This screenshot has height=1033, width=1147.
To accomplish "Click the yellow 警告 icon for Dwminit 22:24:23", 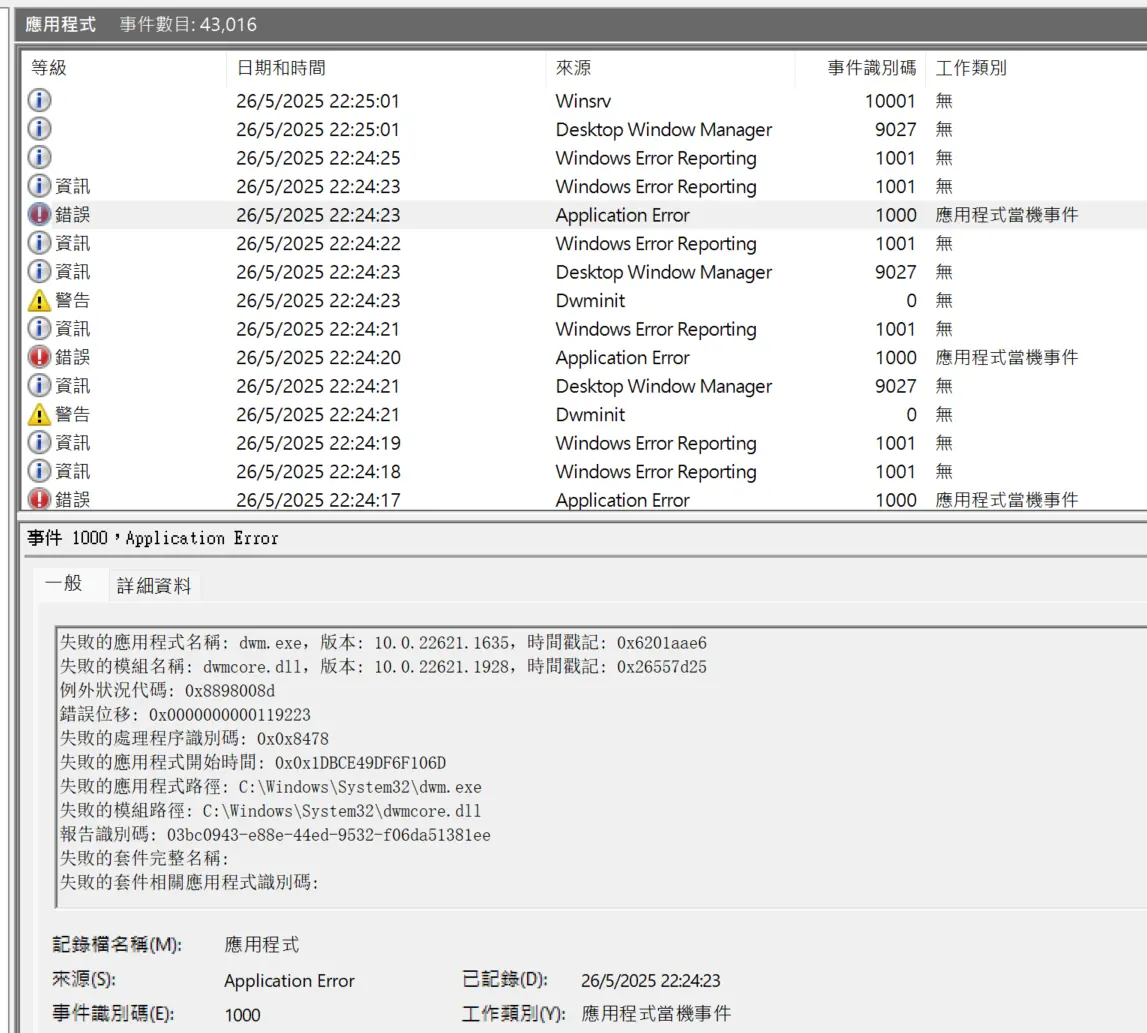I will [40, 300].
